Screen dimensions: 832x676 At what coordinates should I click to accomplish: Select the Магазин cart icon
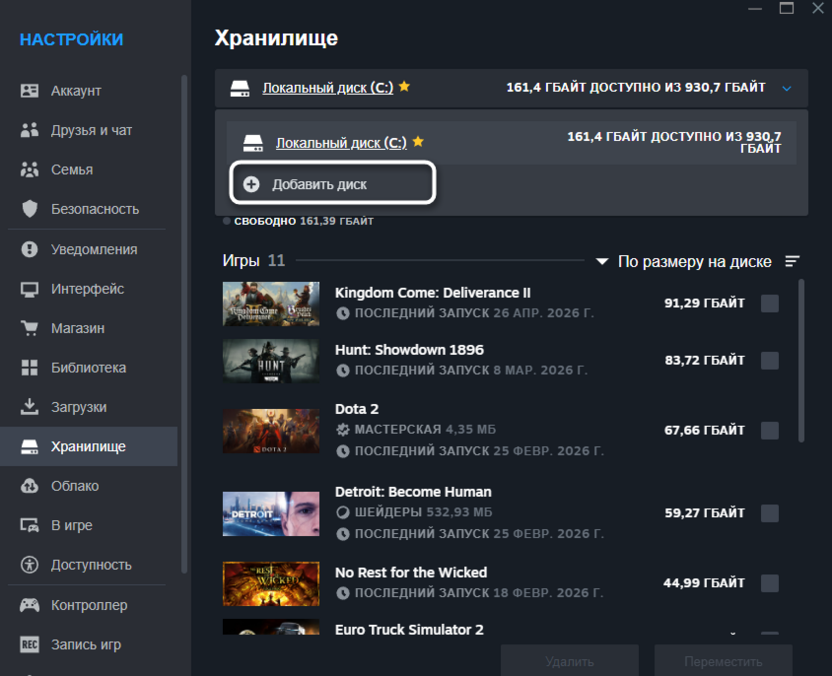click(29, 328)
